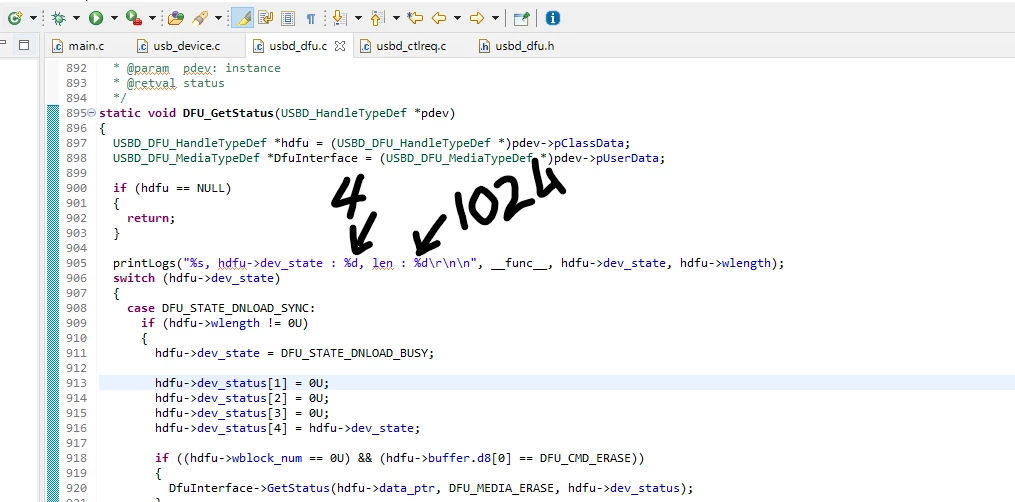Toggle Block Selection Mode icon
Viewport: 1015px width, 502px height.
click(x=288, y=18)
